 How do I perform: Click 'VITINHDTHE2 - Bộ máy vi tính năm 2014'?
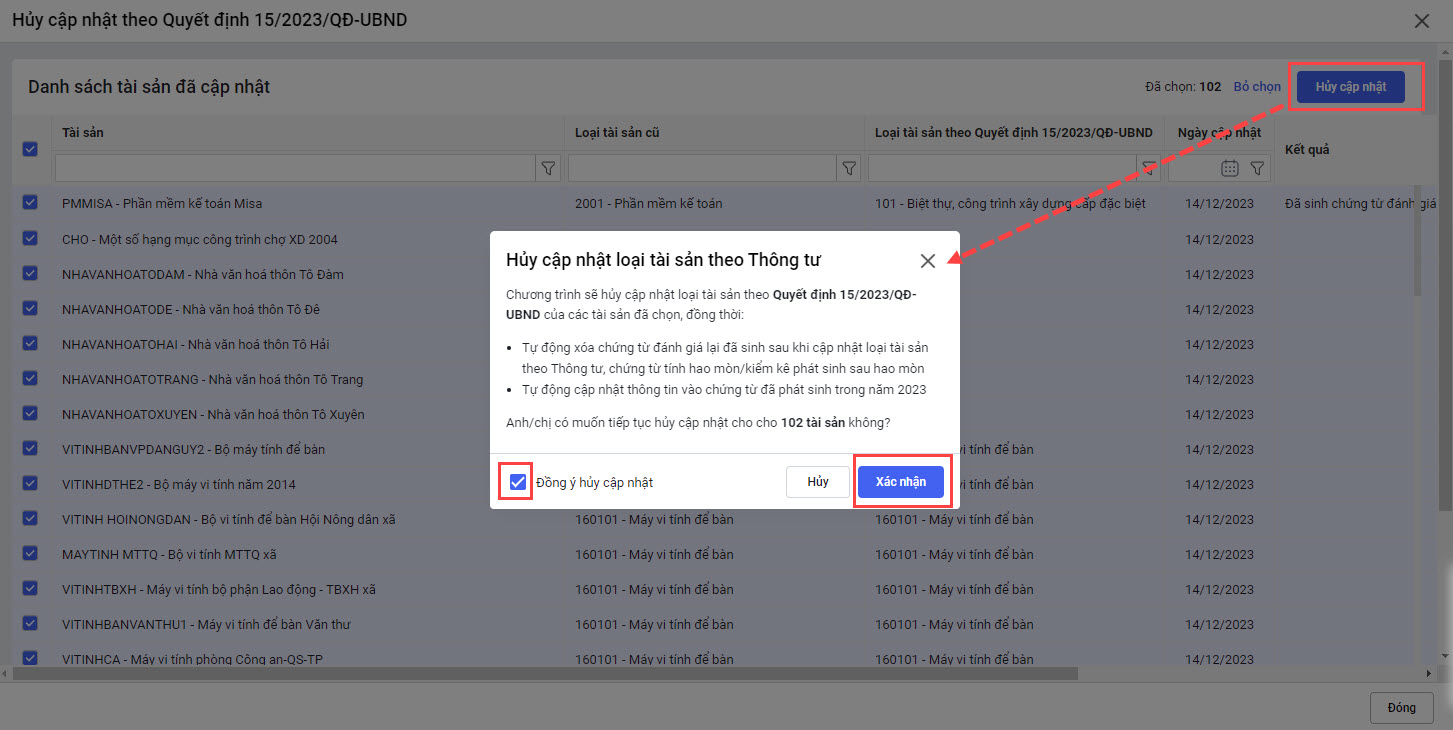point(179,484)
